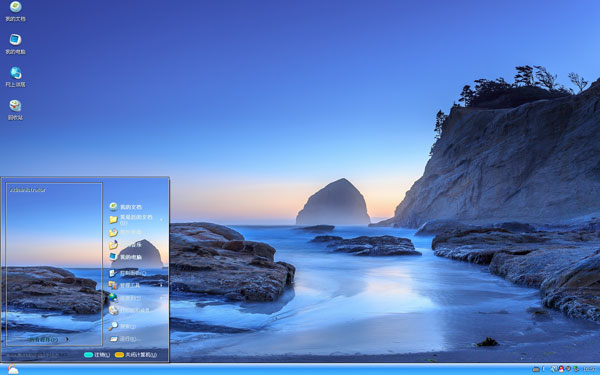This screenshot has width=600, height=375.
Task: Click the 关闭计算机(U) shut down button
Action: (x=136, y=355)
